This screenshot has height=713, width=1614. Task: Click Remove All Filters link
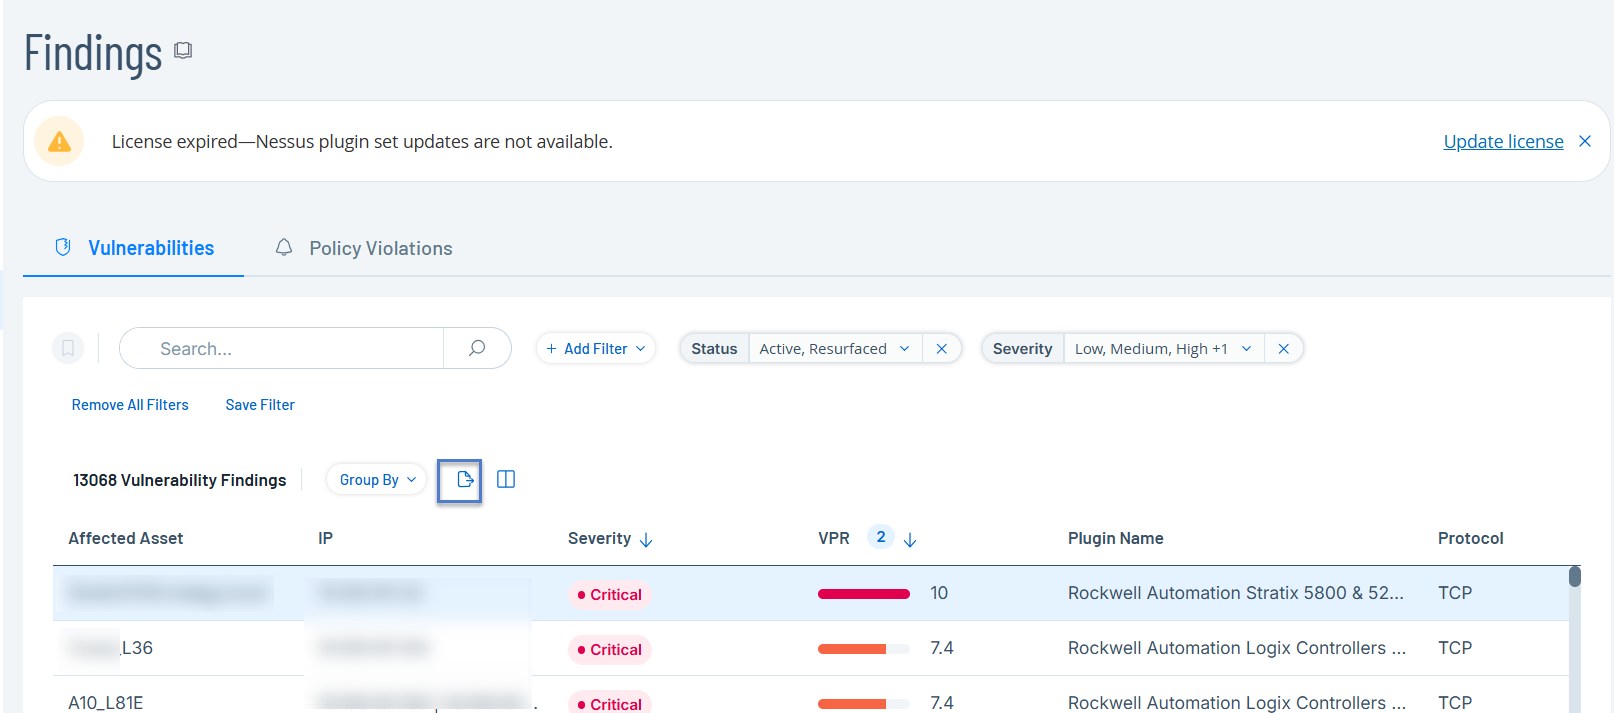click(x=130, y=405)
